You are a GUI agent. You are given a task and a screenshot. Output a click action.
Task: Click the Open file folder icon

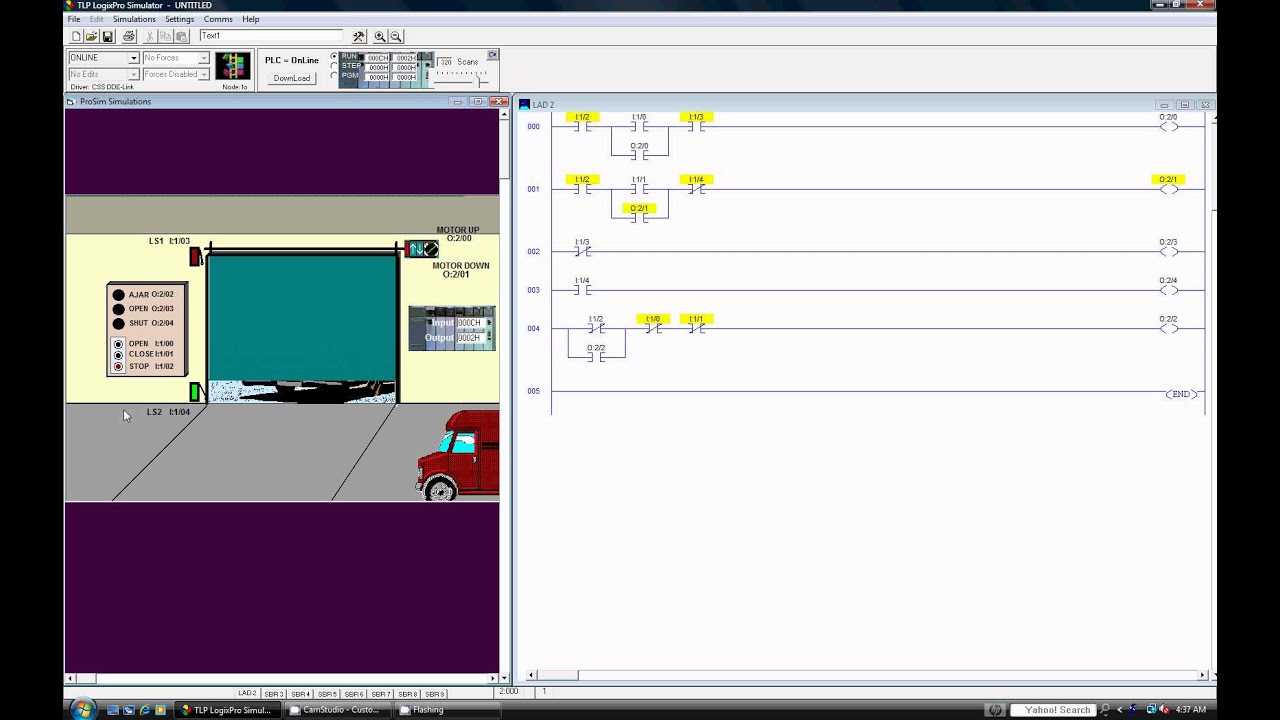point(91,36)
